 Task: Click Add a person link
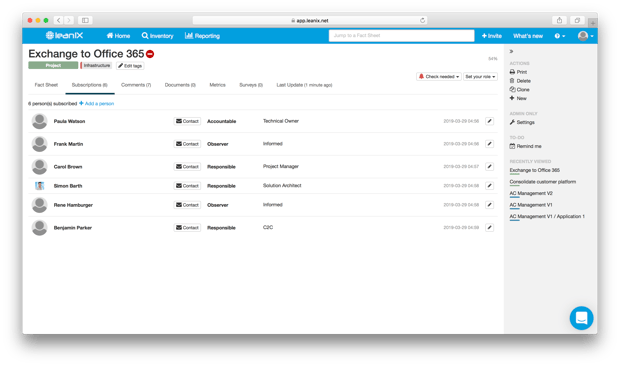click(97, 104)
